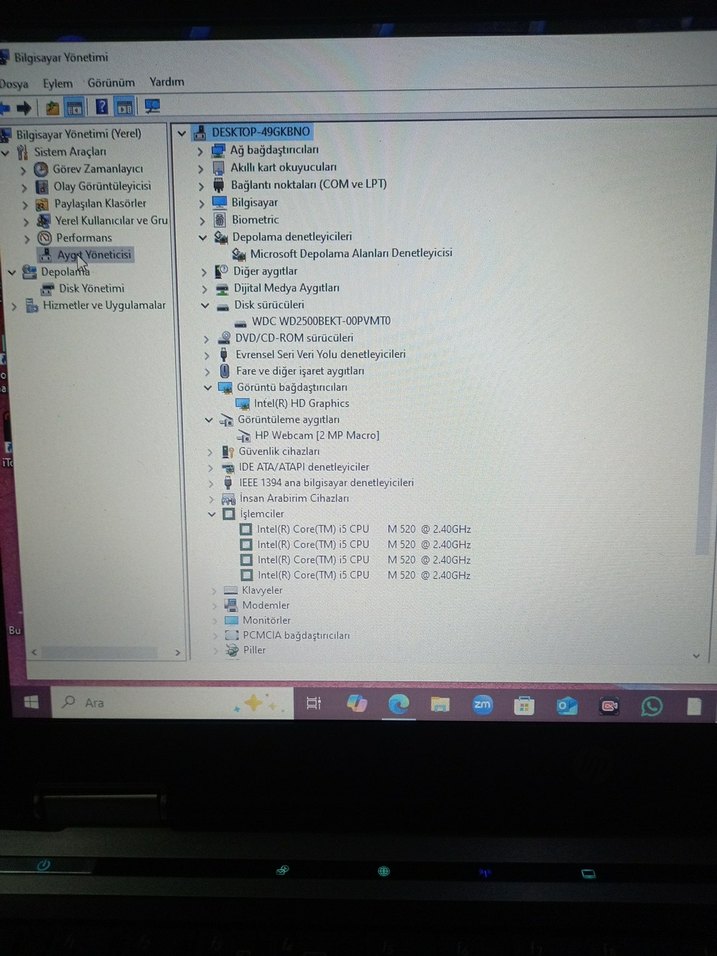Click left pane horizontal scrollbar left arrow
Screen dimensions: 717x956
[34, 652]
